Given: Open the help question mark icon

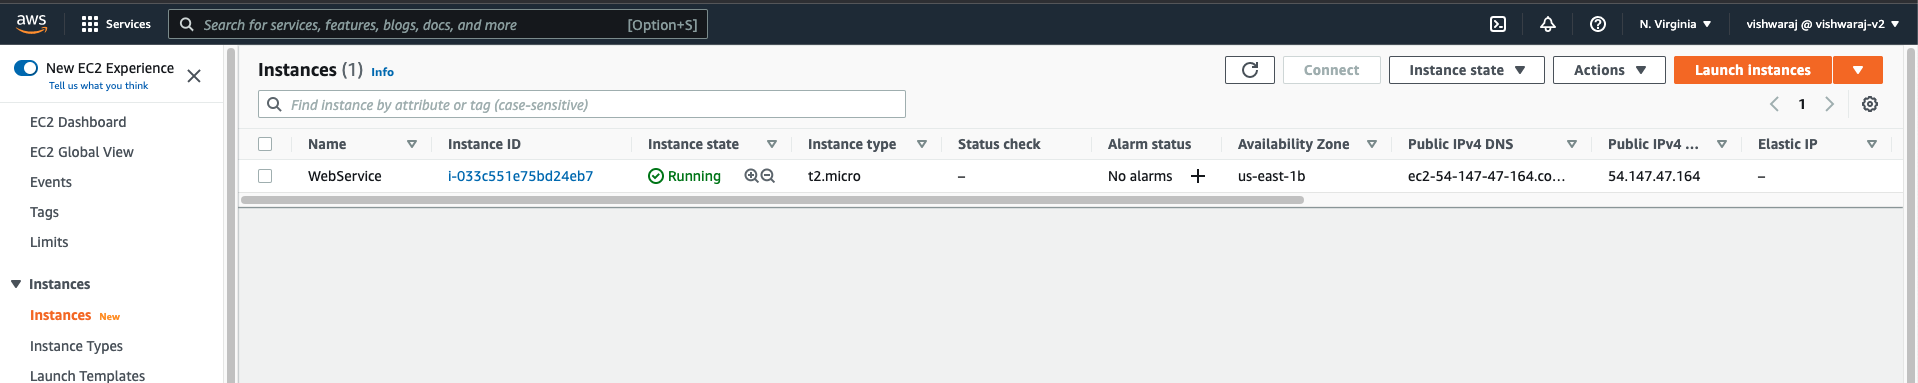Looking at the screenshot, I should click(1598, 24).
